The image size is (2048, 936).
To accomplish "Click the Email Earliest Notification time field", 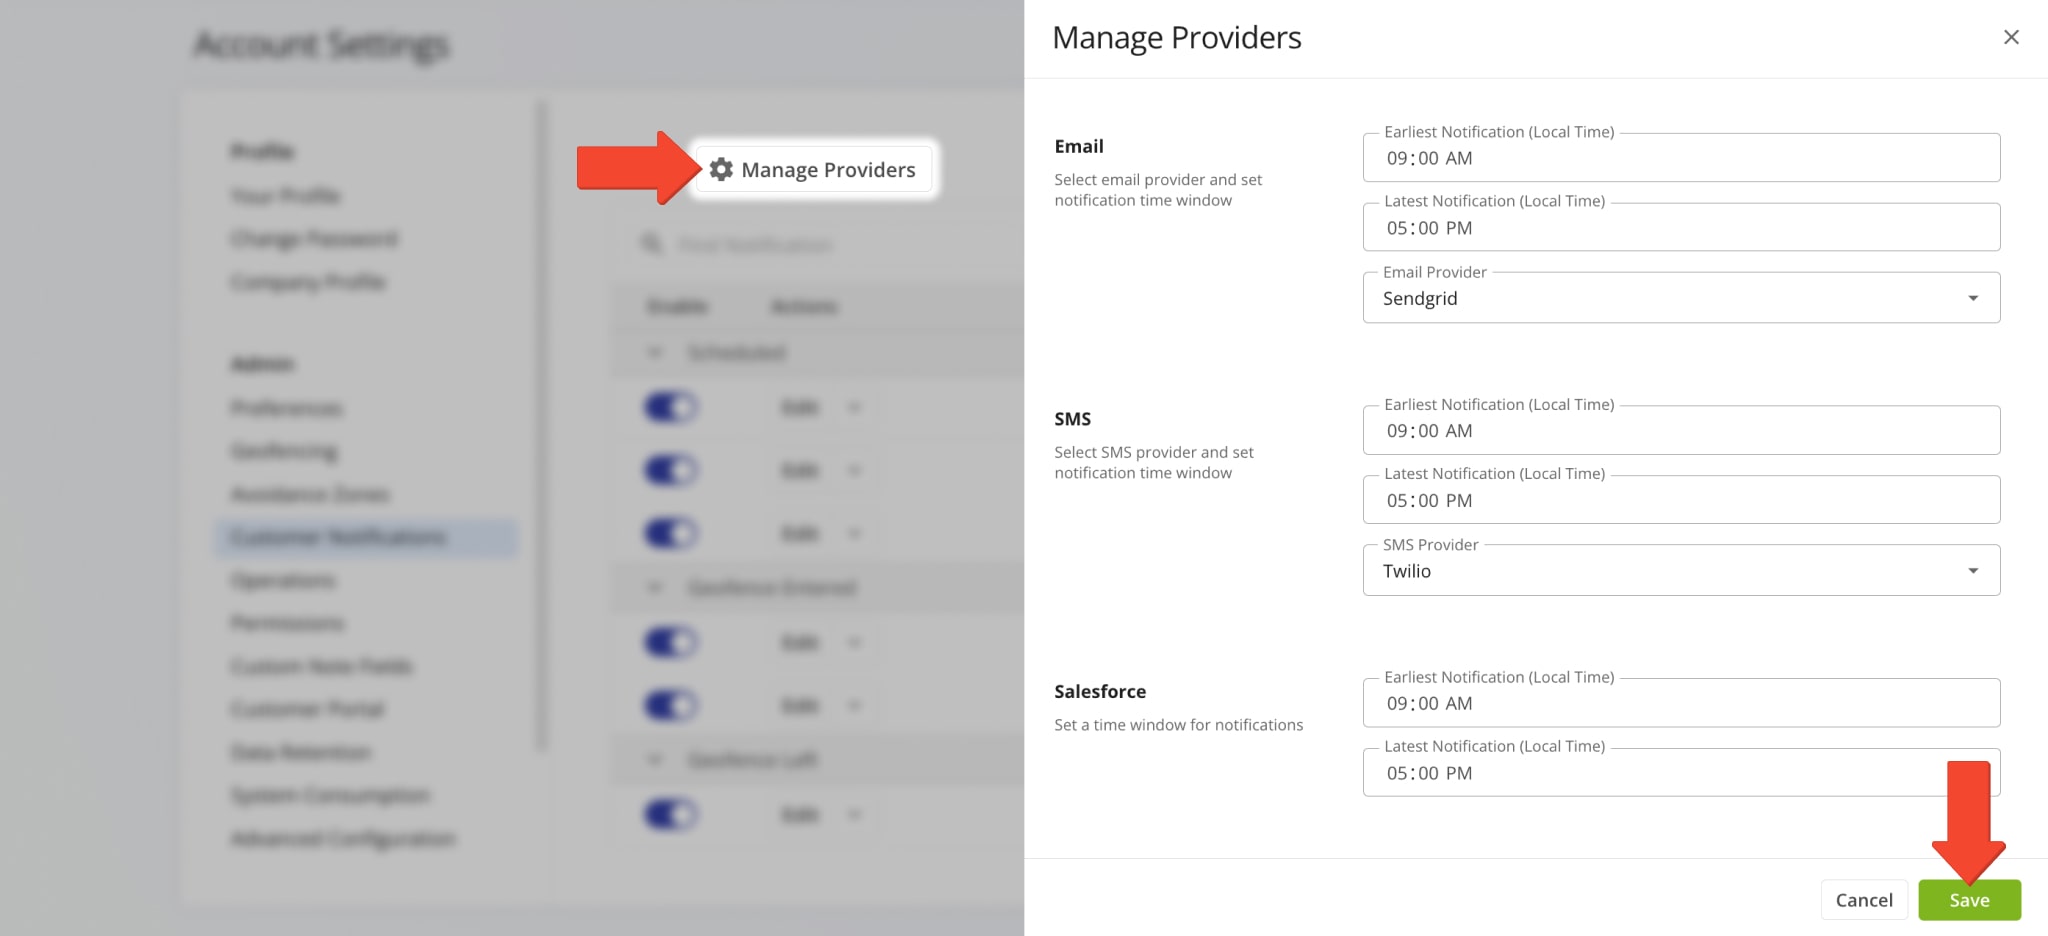I will tap(1681, 158).
